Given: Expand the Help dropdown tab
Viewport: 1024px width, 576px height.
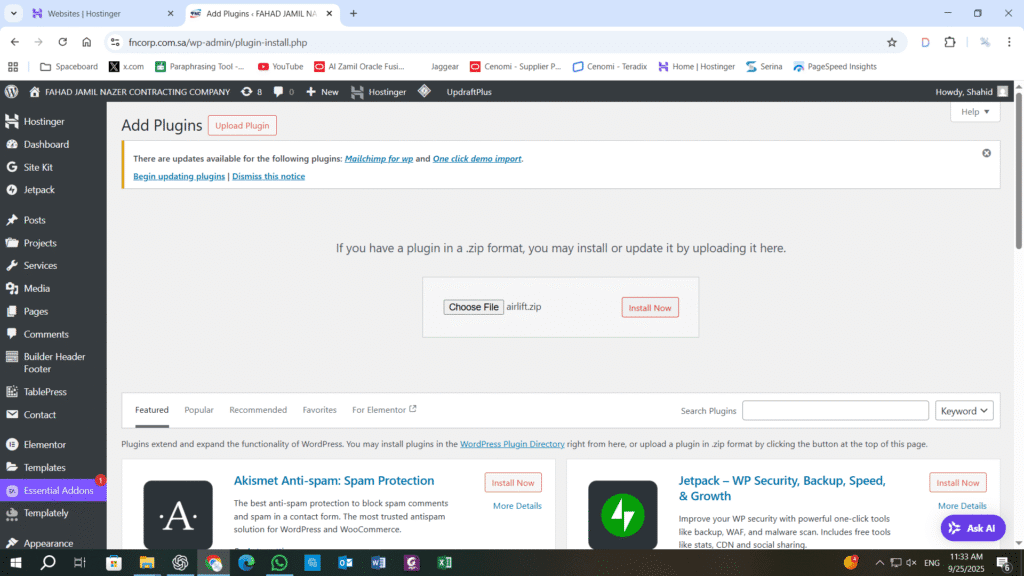Looking at the screenshot, I should [975, 112].
